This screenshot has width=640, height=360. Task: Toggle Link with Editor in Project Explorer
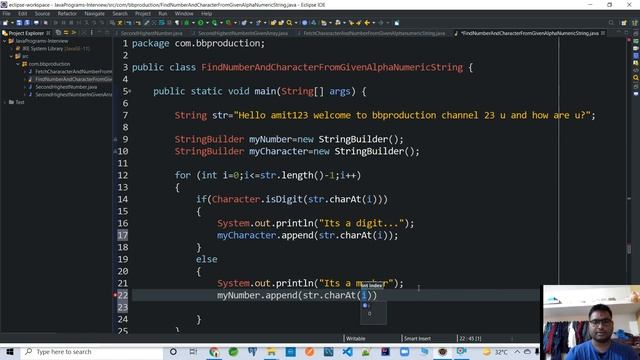(x=66, y=33)
